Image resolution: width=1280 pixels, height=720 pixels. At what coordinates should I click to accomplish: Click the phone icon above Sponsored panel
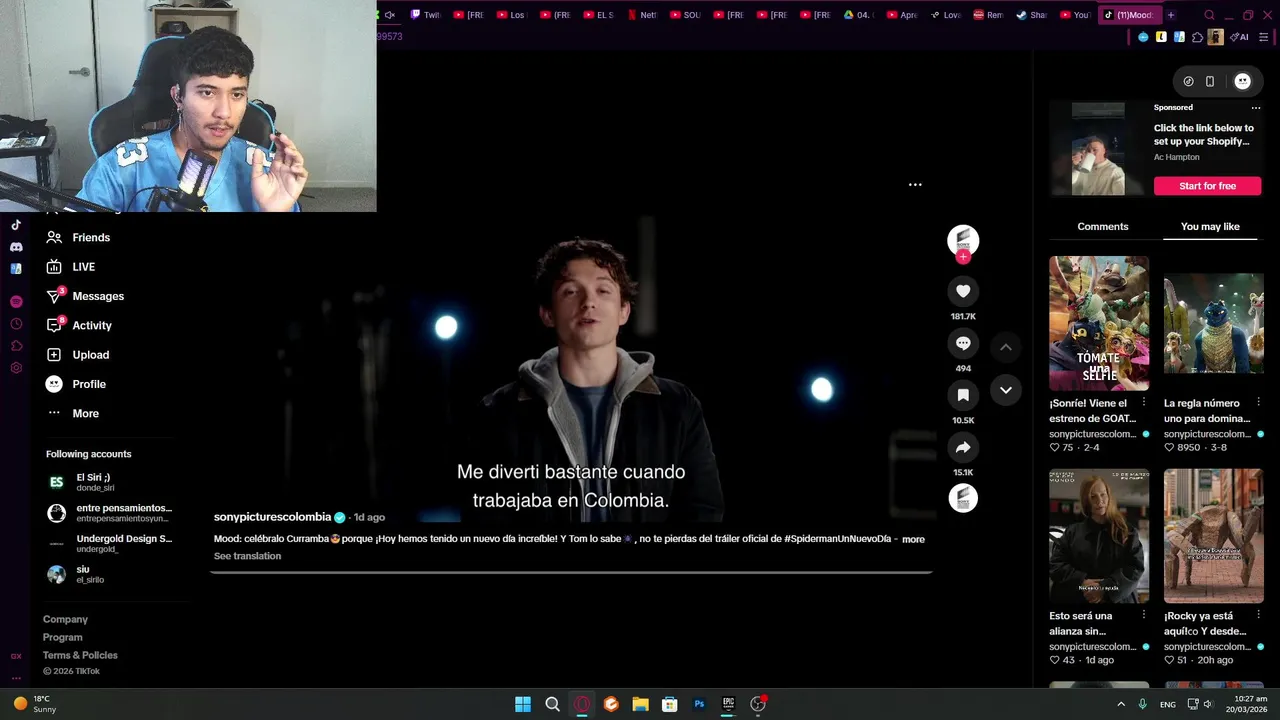click(1210, 81)
